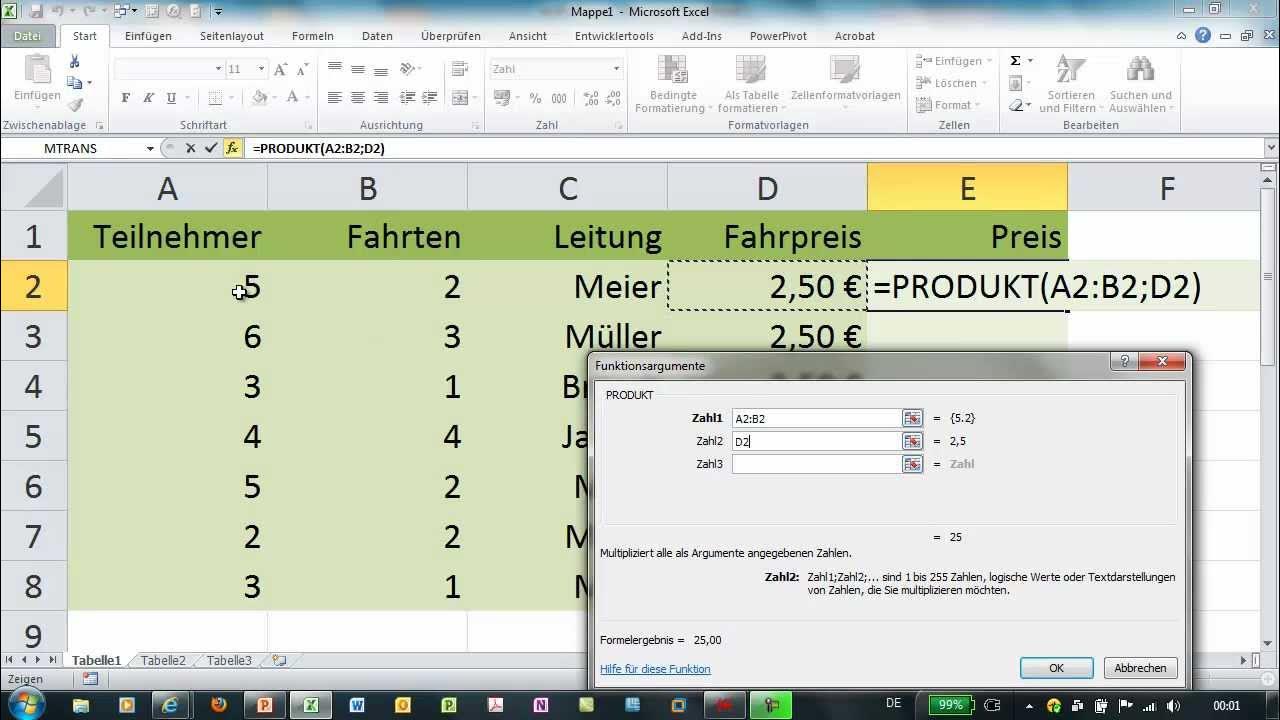Viewport: 1280px width, 720px height.
Task: Click the Zellenformatvorlagen icon
Action: 846,70
